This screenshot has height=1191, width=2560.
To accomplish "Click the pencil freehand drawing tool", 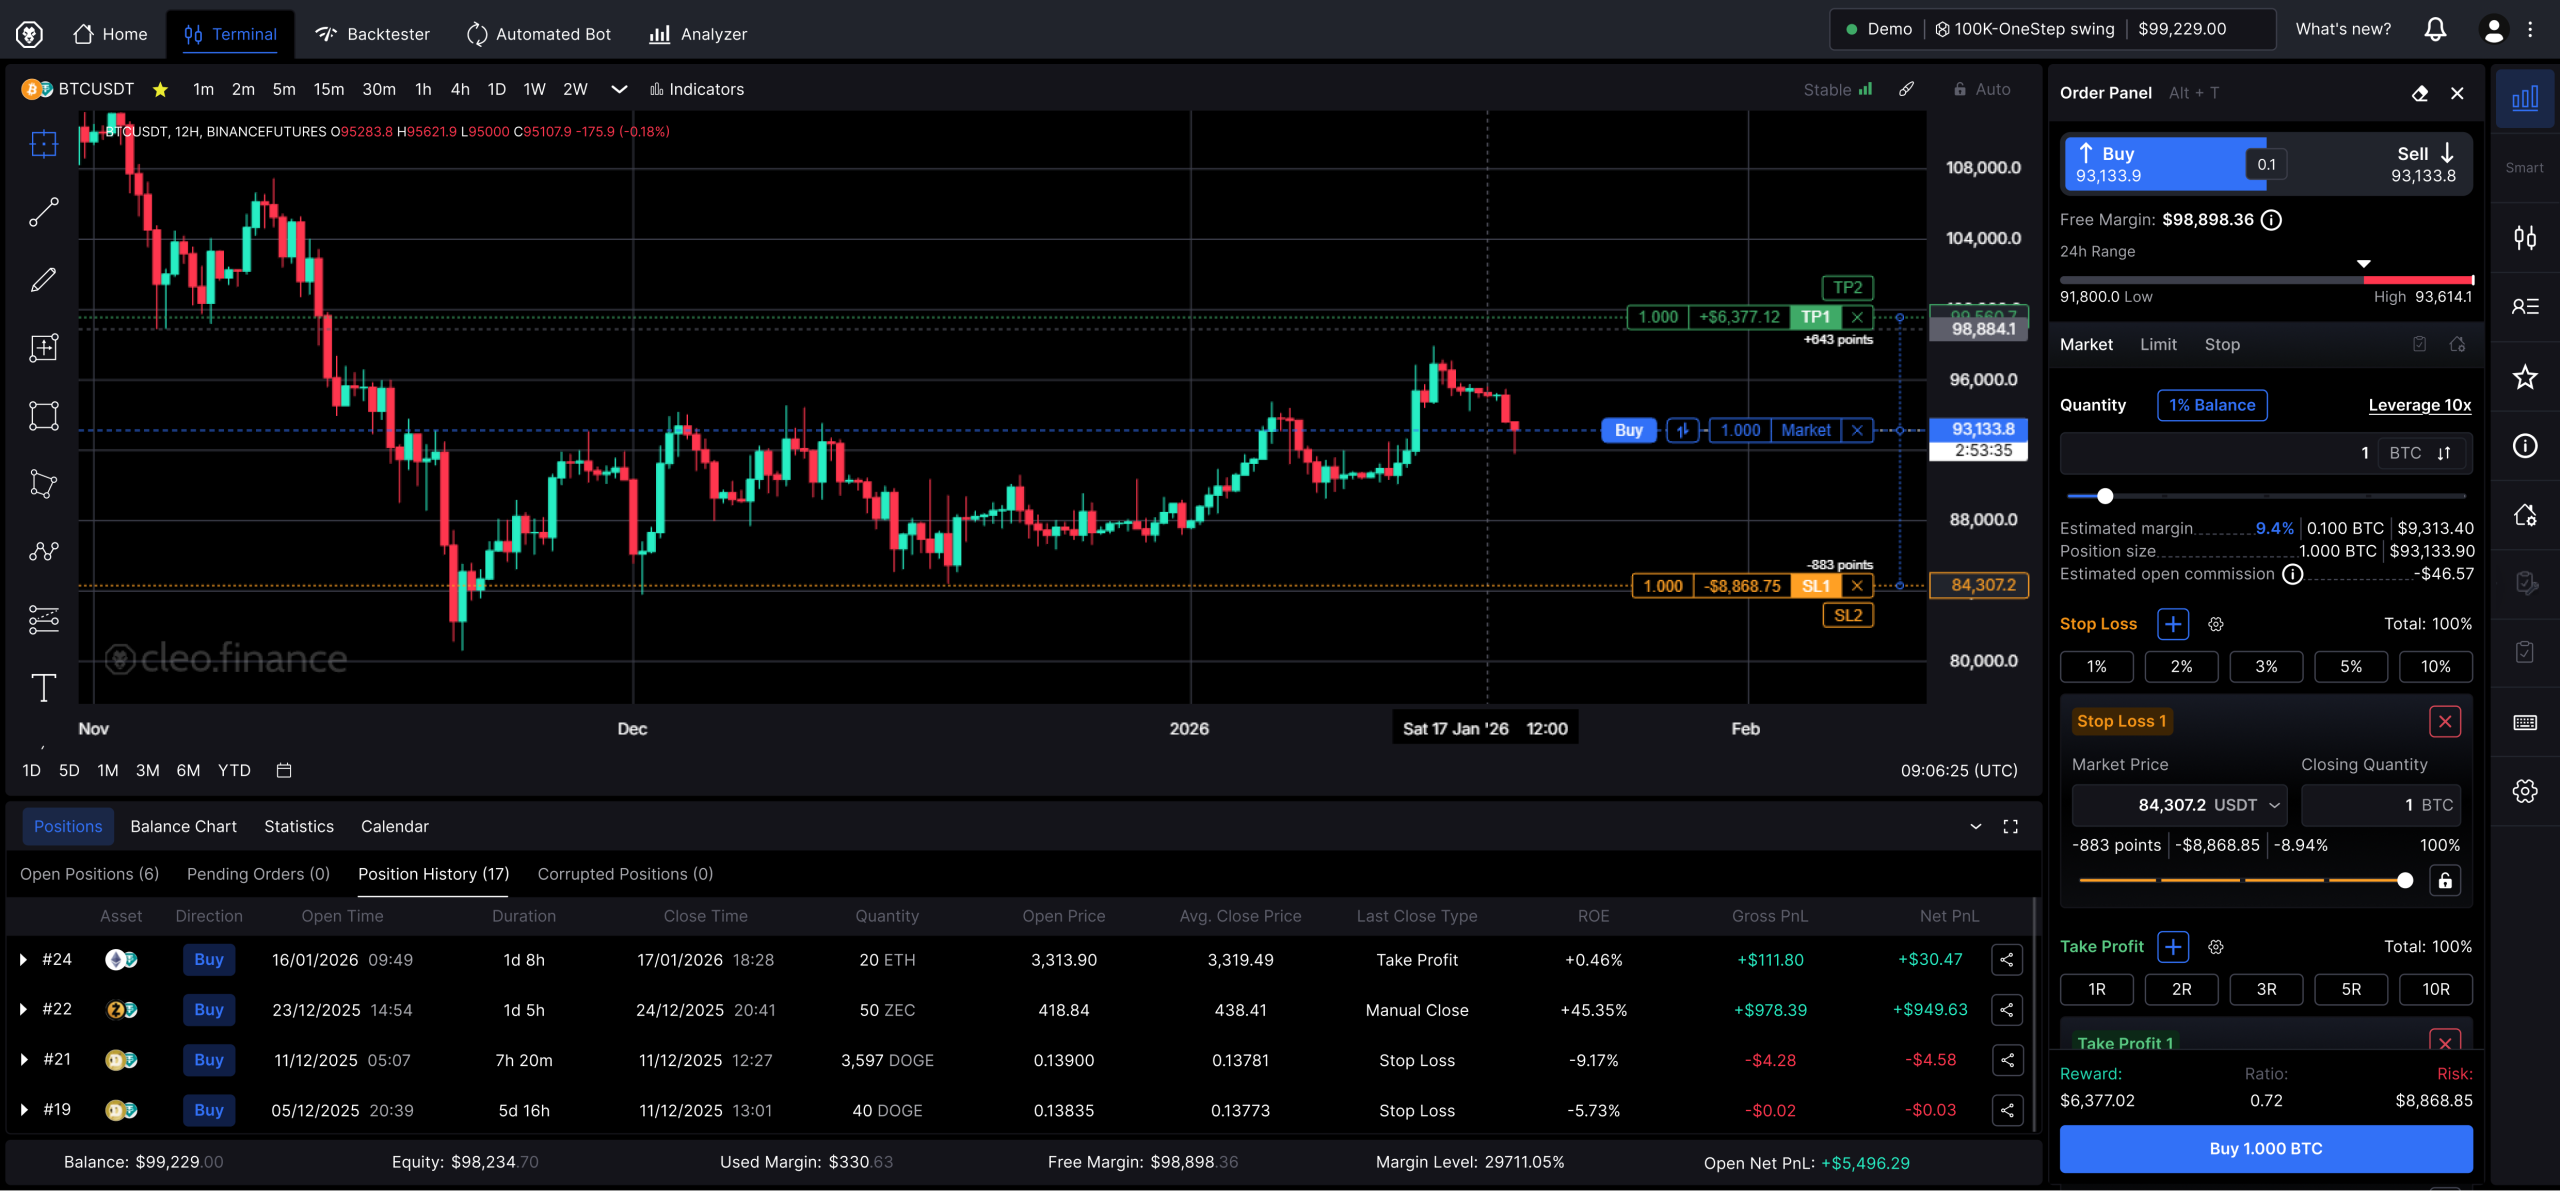I will [x=43, y=280].
